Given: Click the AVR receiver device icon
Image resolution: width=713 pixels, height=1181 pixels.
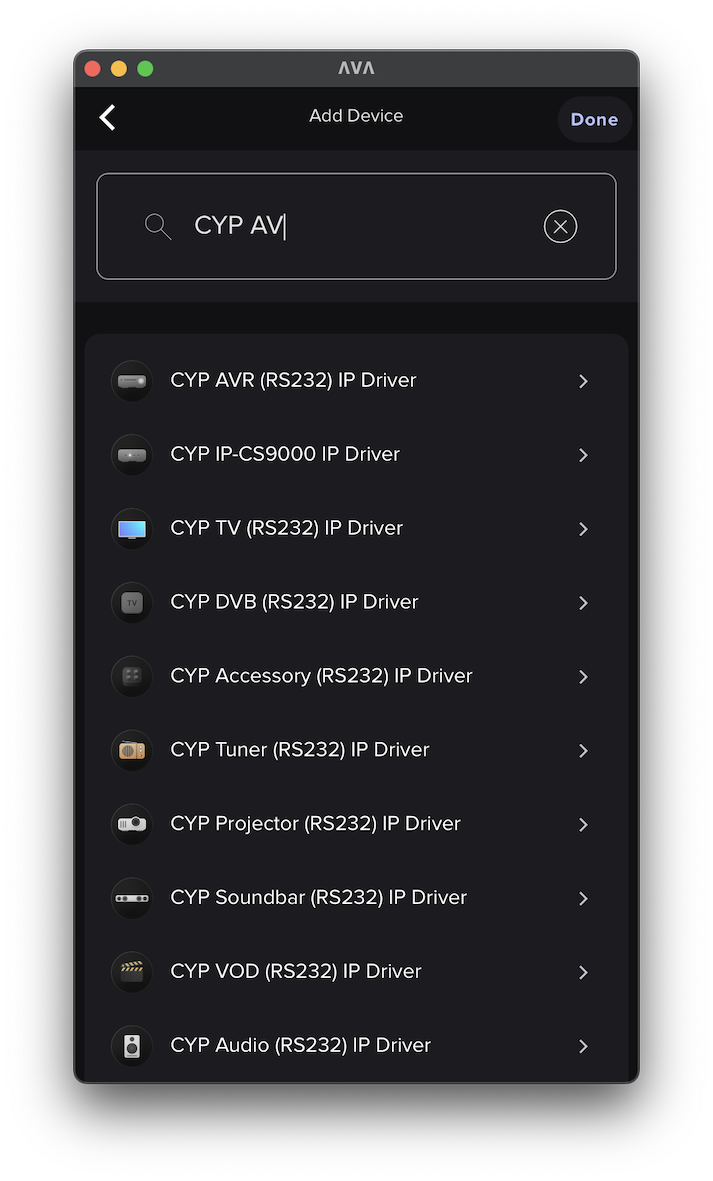Looking at the screenshot, I should [131, 381].
